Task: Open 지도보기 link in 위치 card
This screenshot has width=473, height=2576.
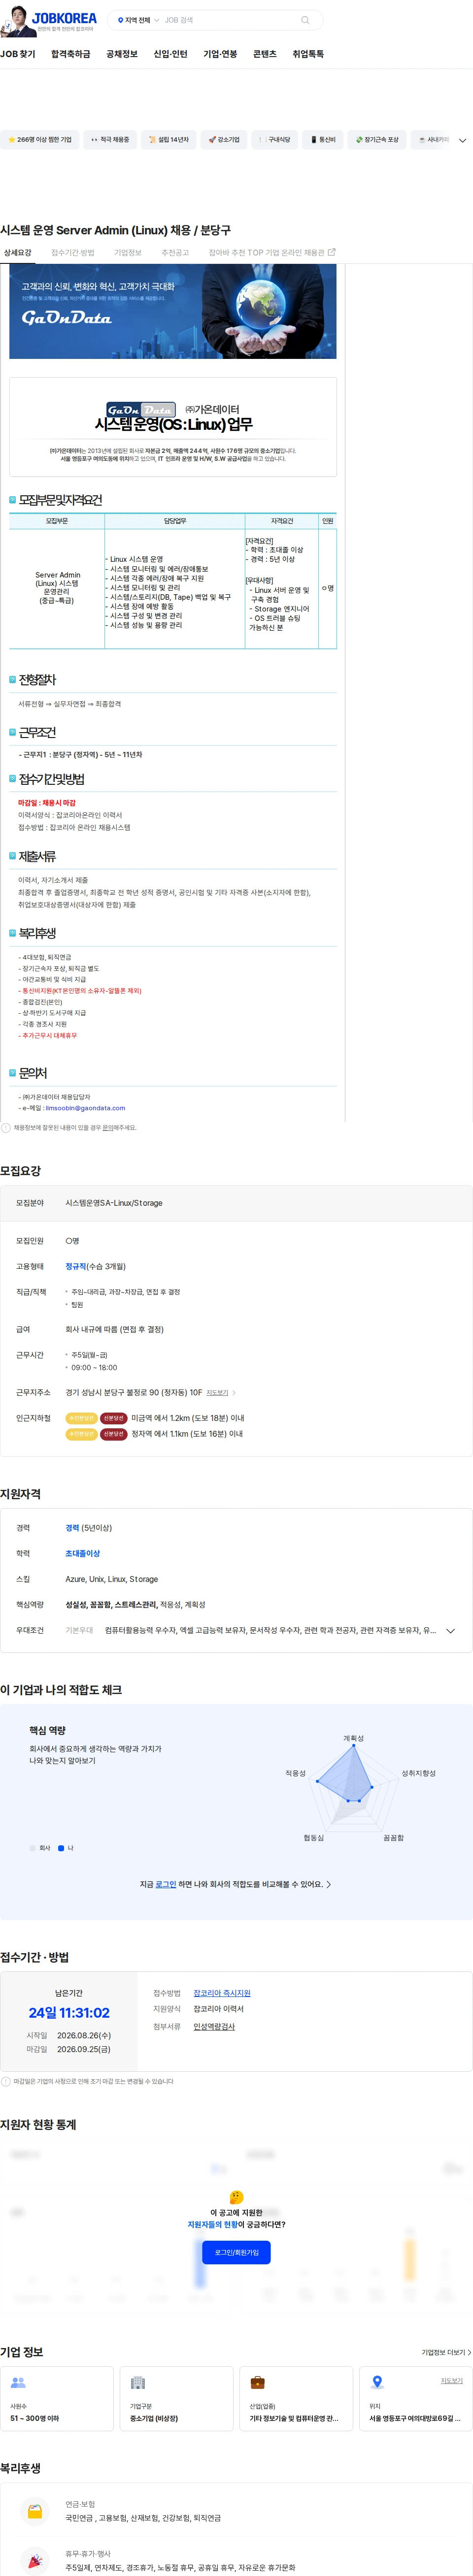Action: 452,2381
